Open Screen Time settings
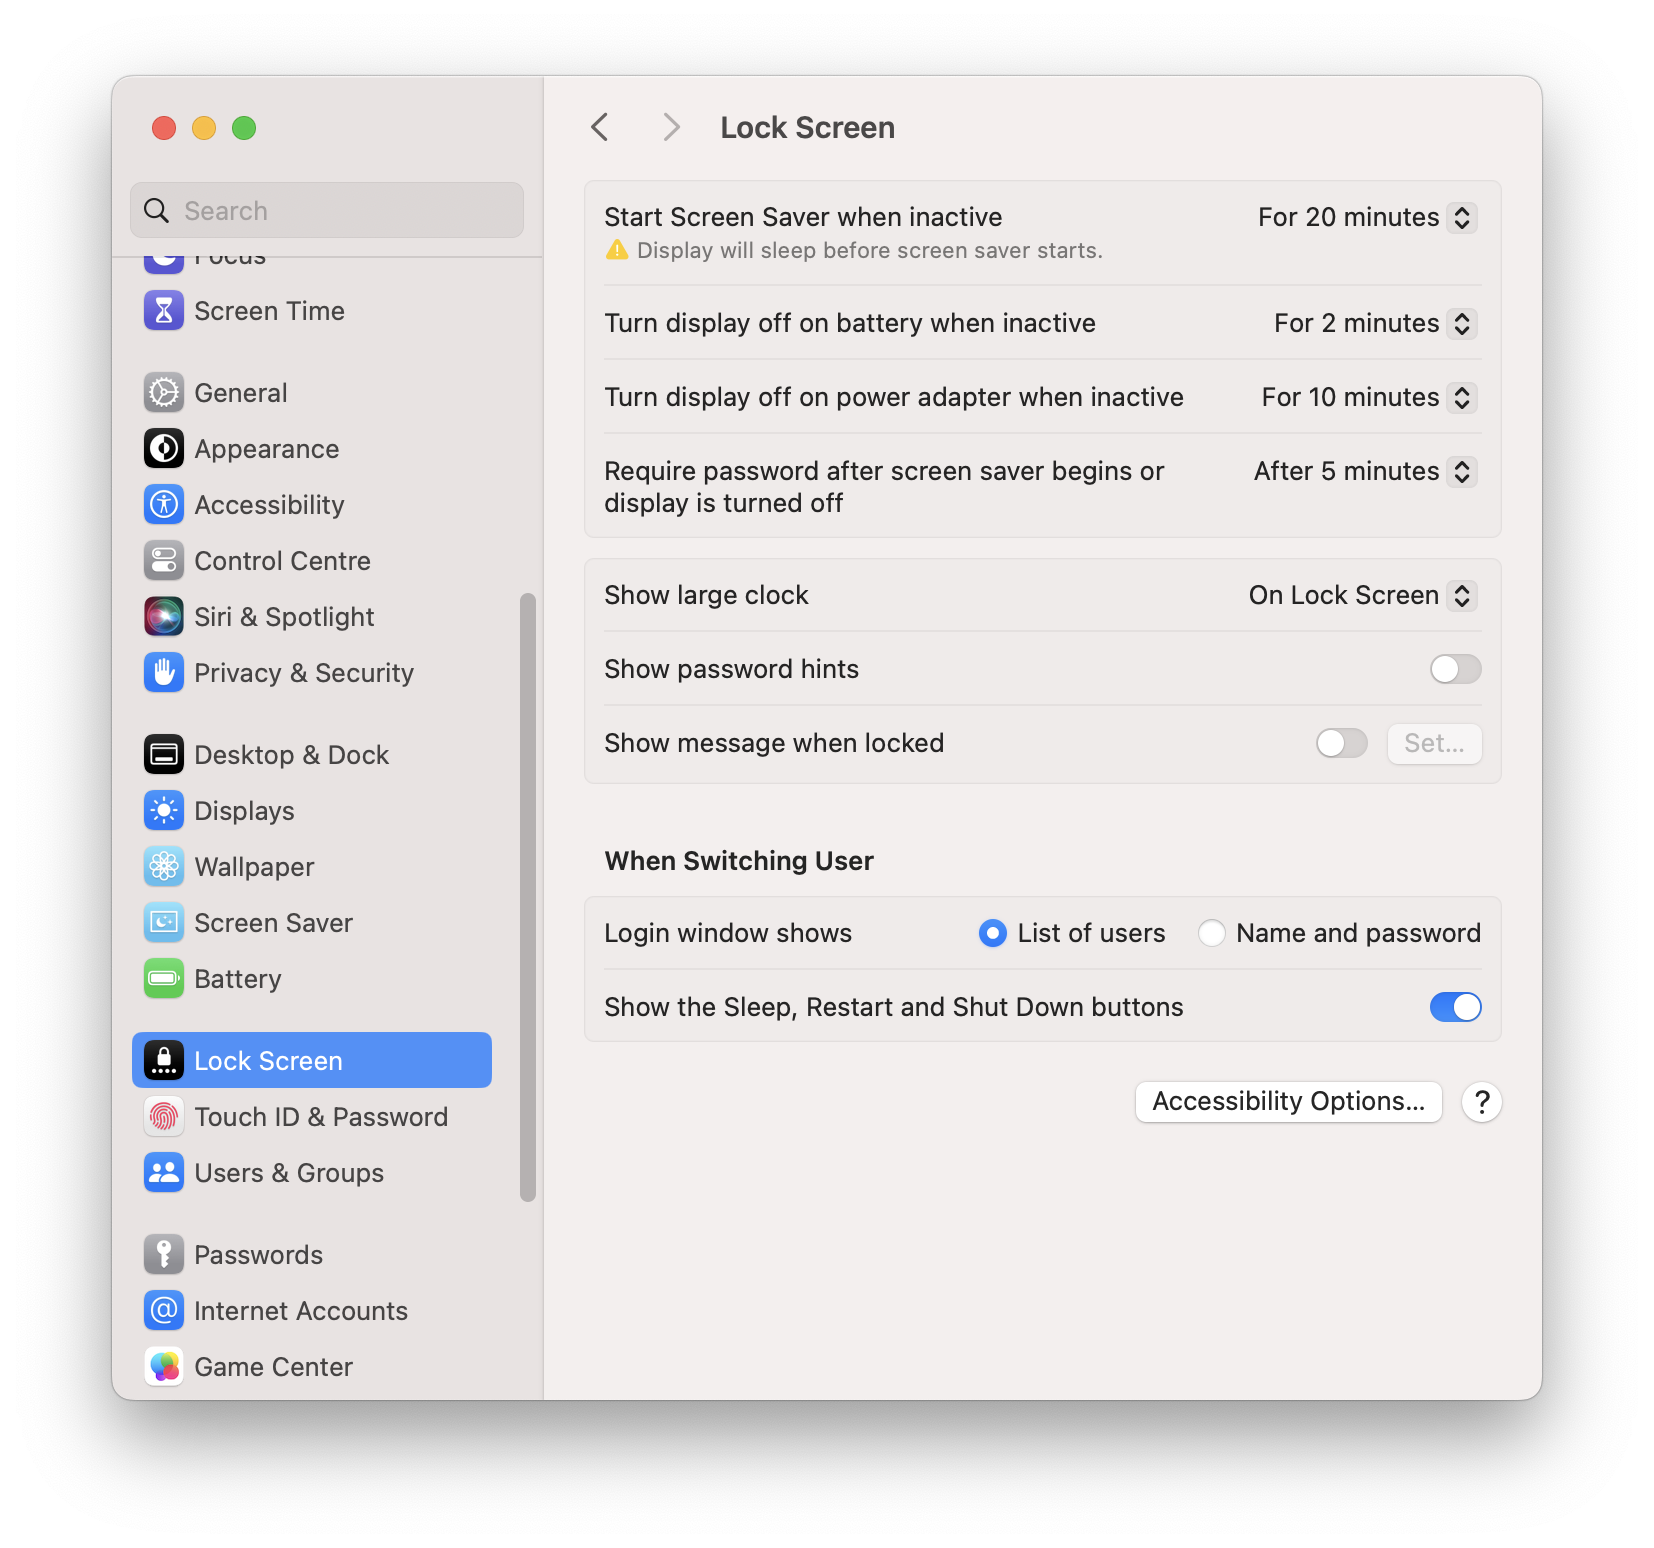The height and width of the screenshot is (1548, 1654). pos(312,311)
